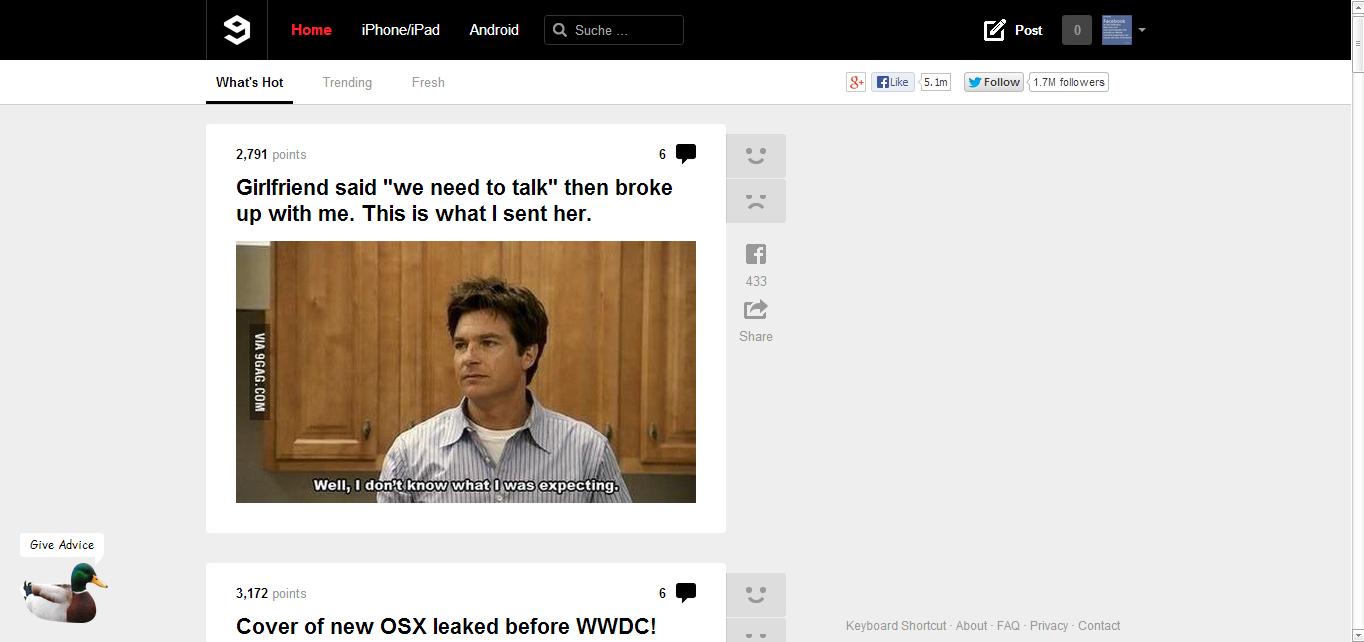This screenshot has height=642, width=1364.
Task: Downvote the girlfriend breakup post with frown
Action: point(756,201)
